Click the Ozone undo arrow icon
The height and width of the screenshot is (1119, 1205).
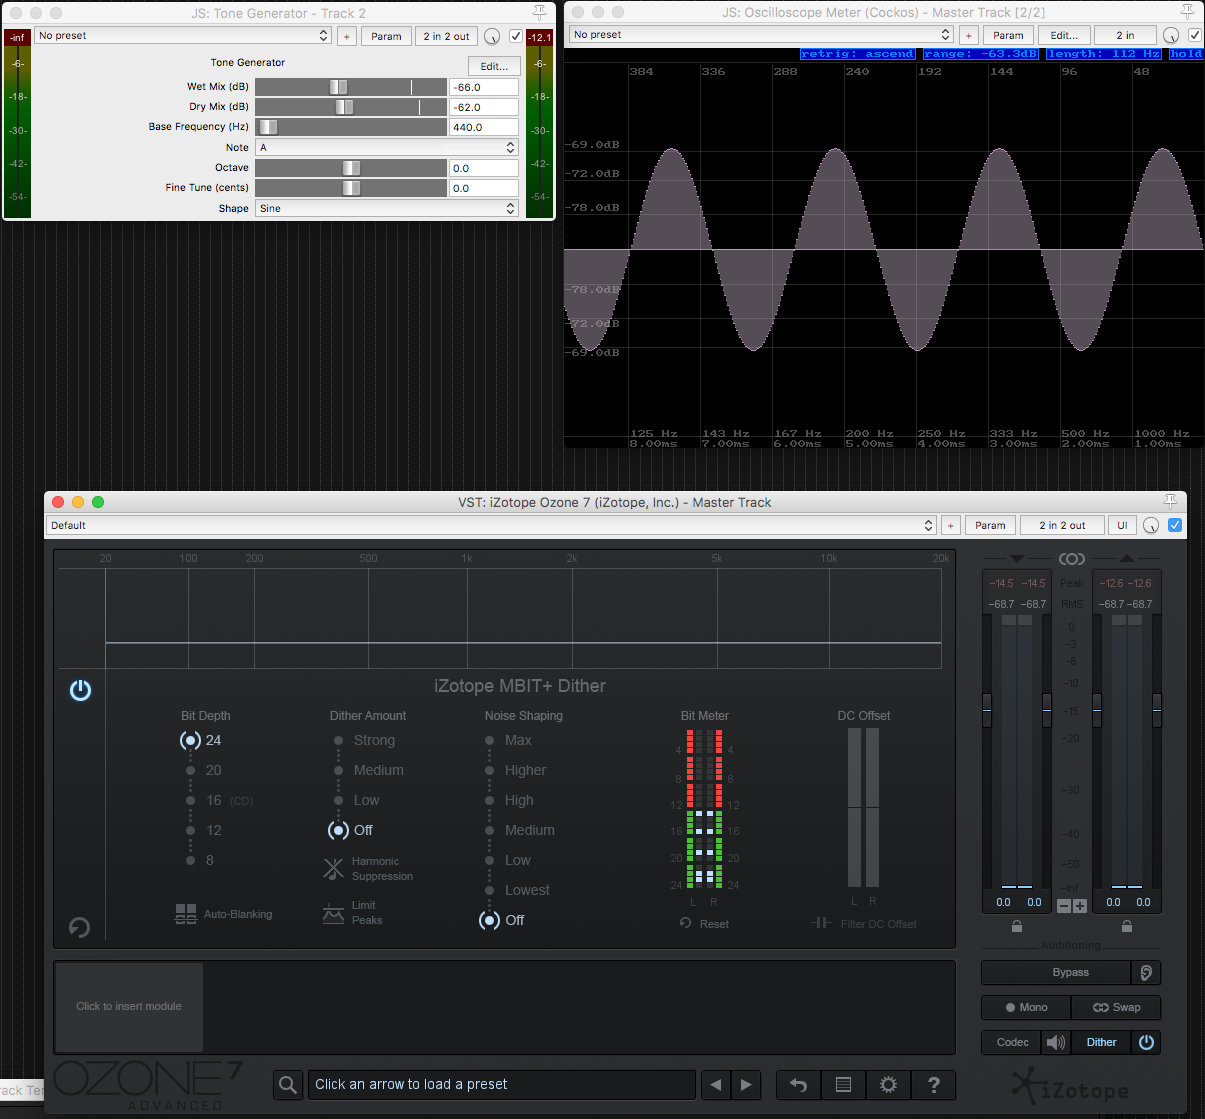798,1085
